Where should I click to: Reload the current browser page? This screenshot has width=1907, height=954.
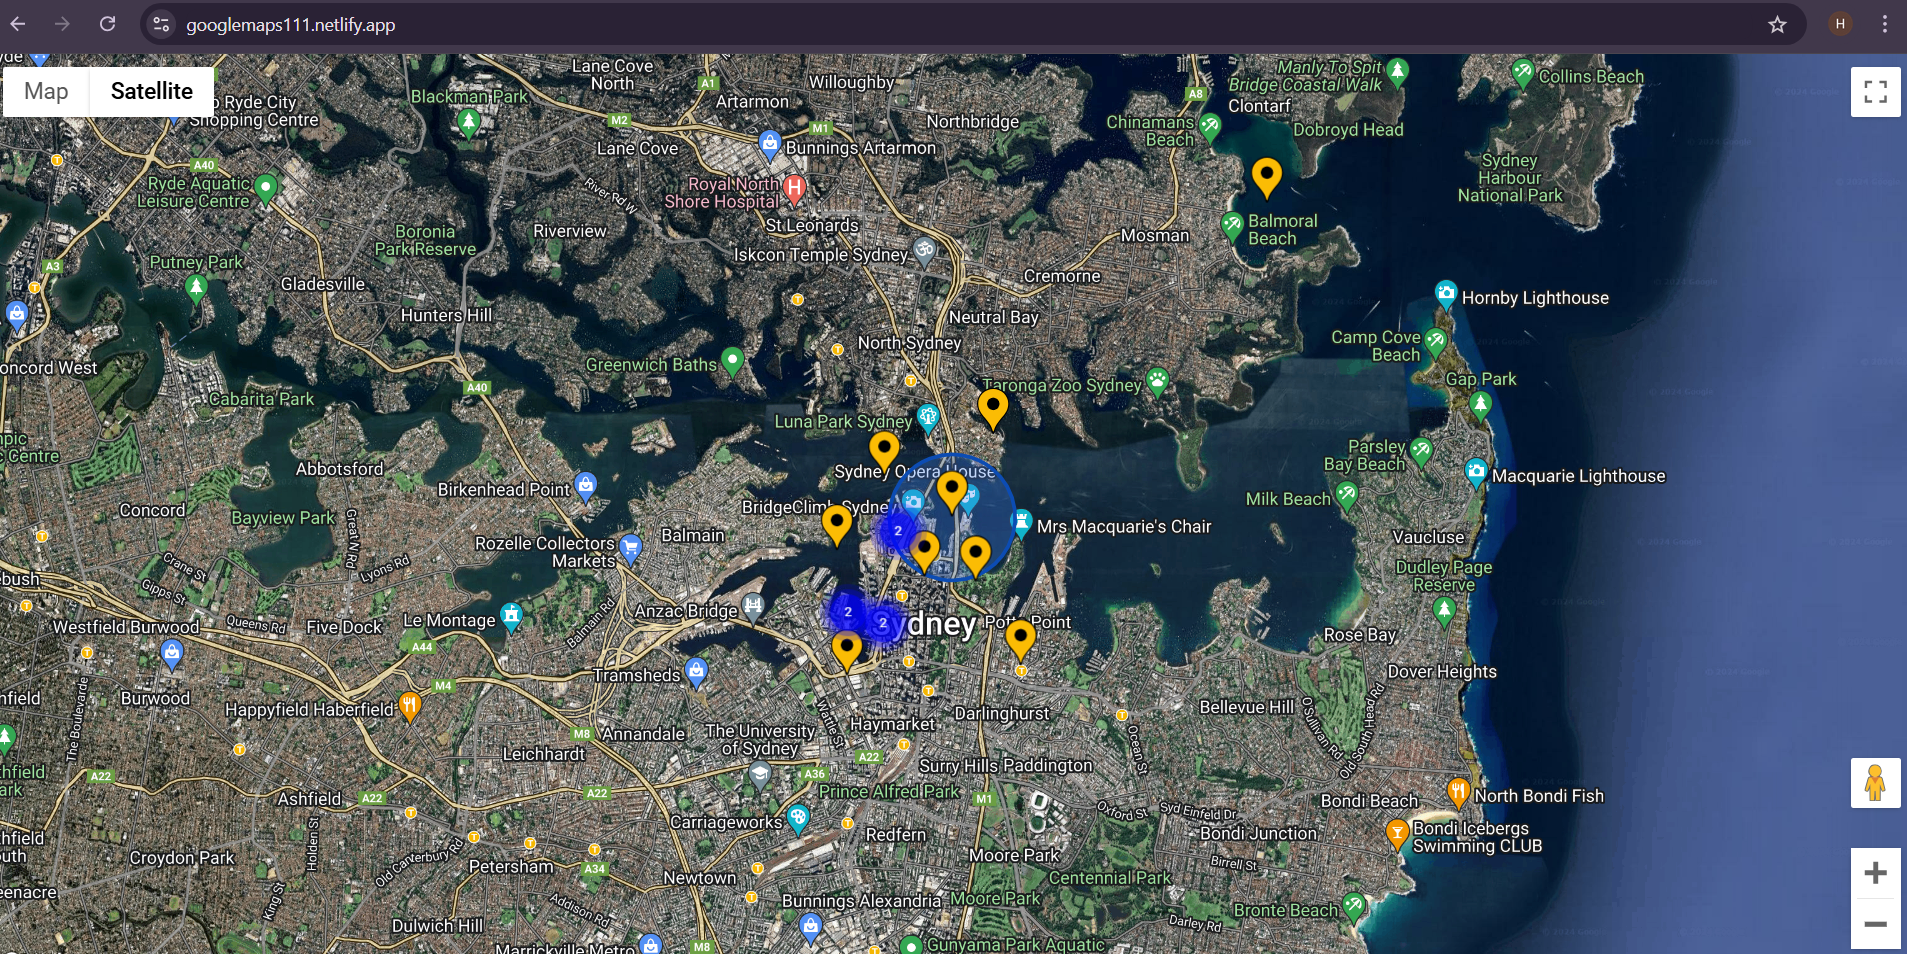point(108,24)
